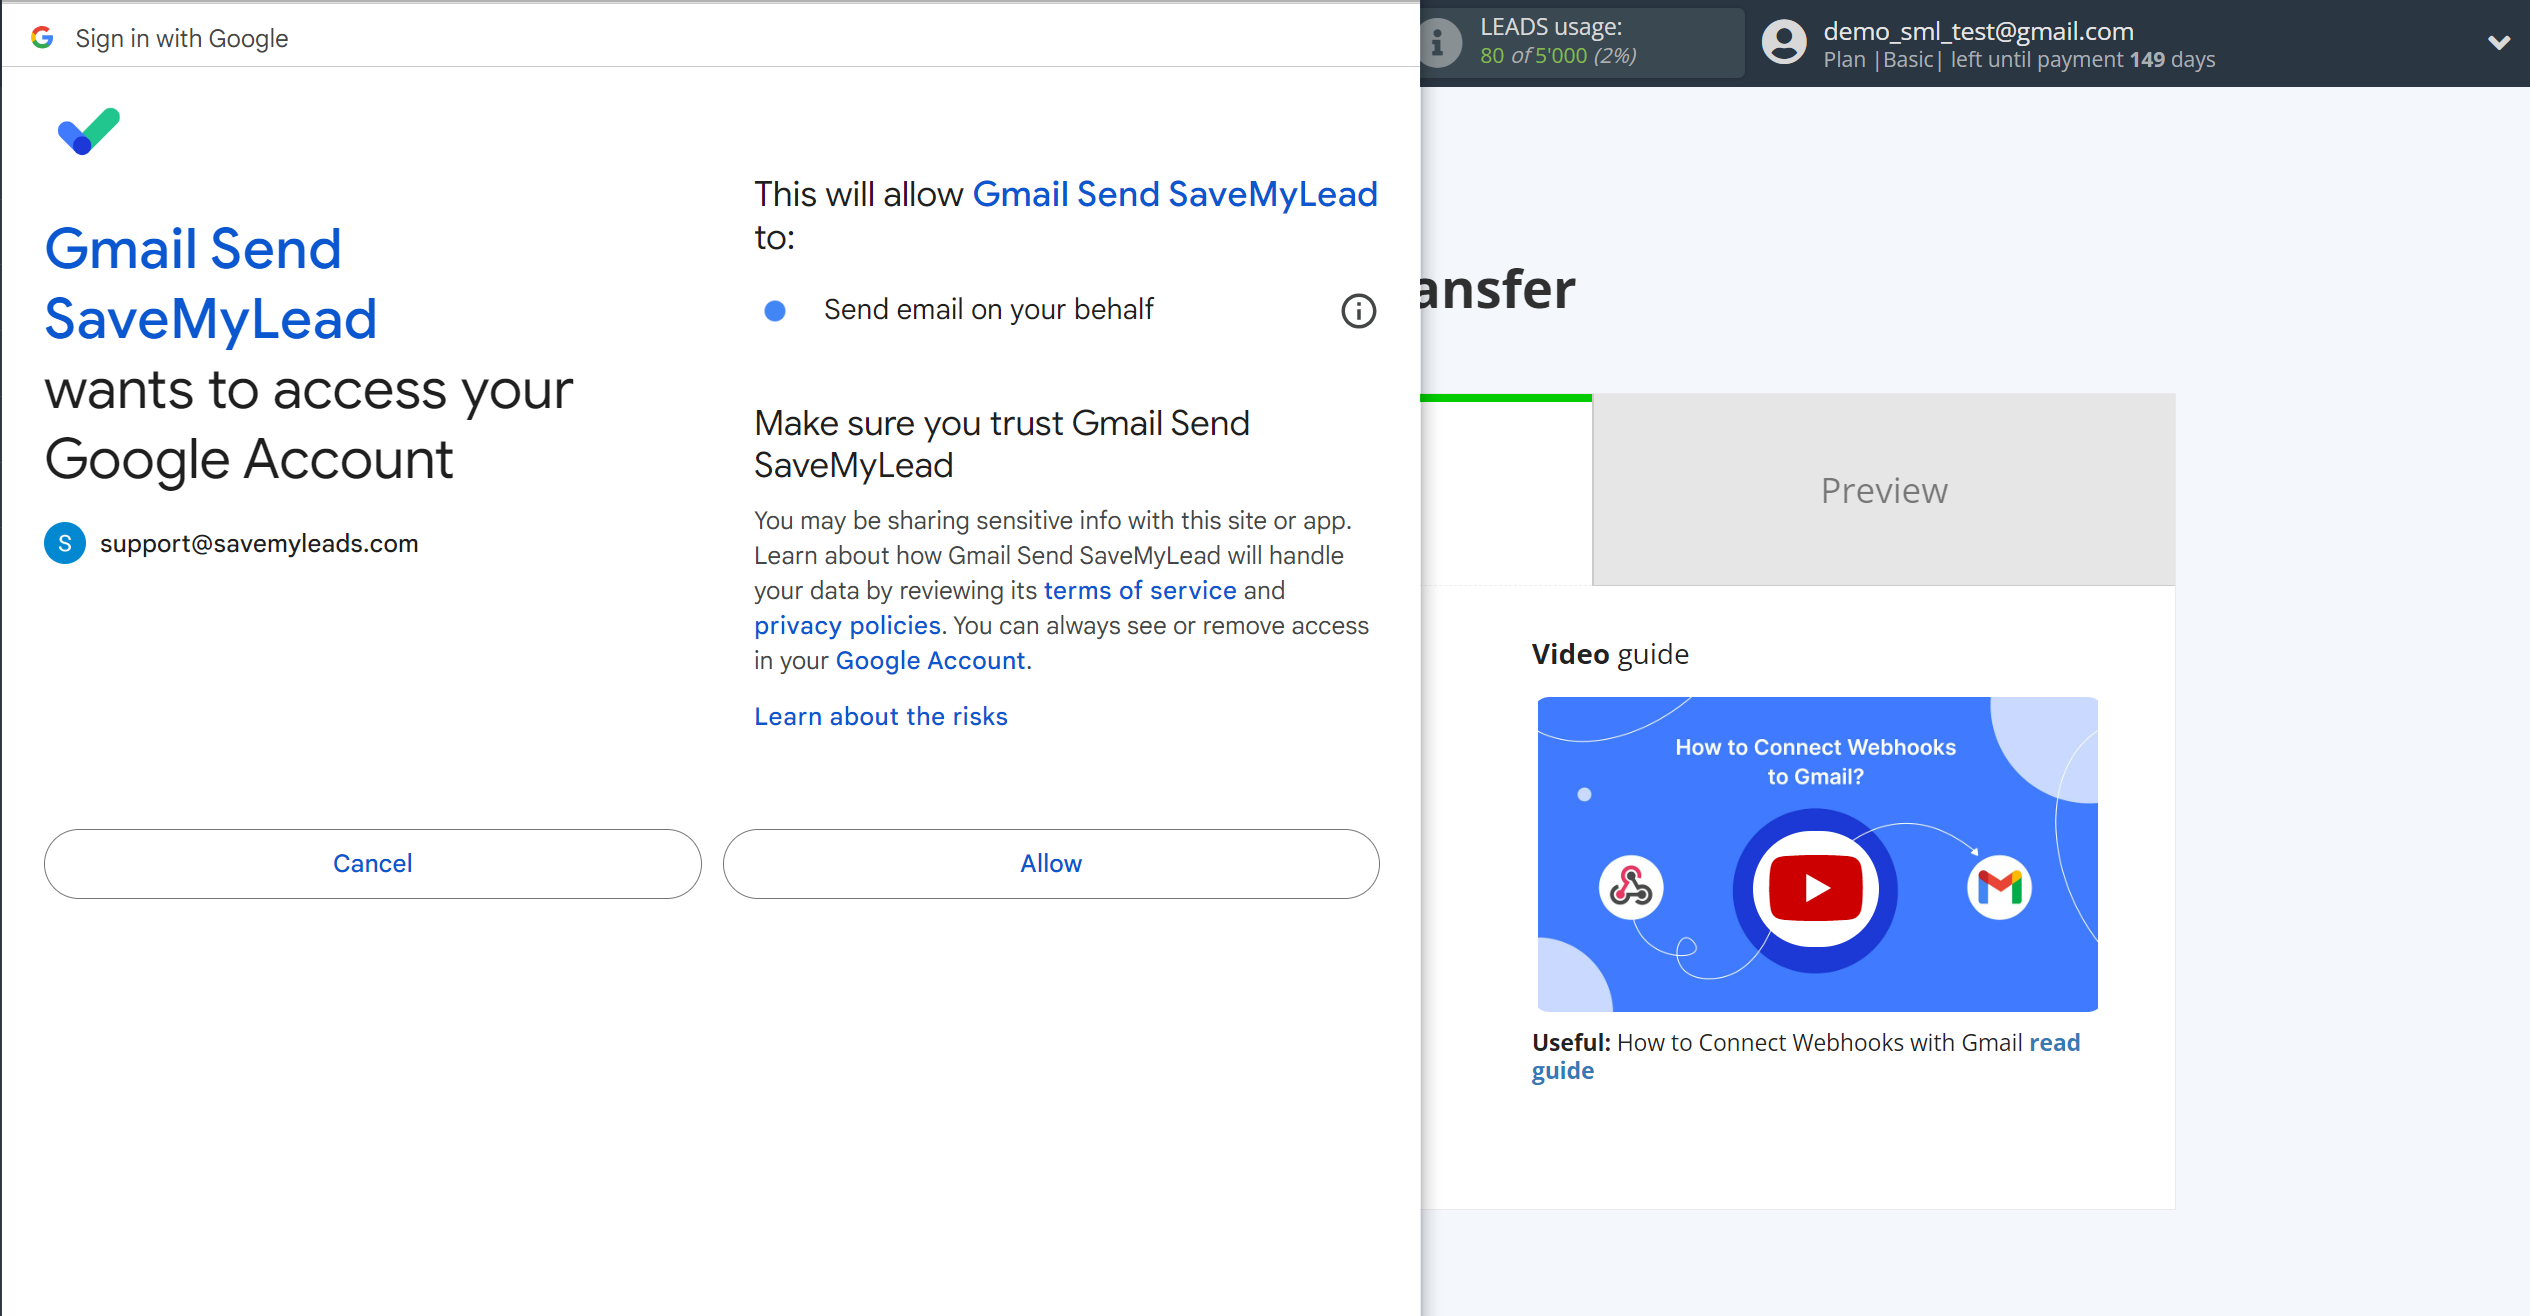Viewport: 2530px width, 1316px height.
Task: Play the YouTube video guide
Action: [x=1815, y=888]
